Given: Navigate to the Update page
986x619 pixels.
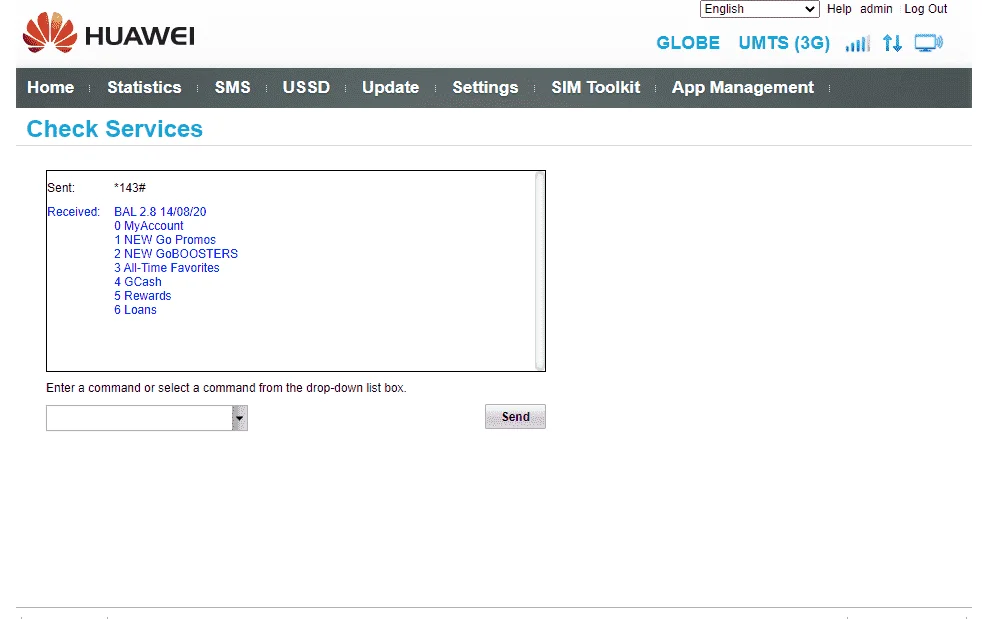Looking at the screenshot, I should pyautogui.click(x=391, y=87).
